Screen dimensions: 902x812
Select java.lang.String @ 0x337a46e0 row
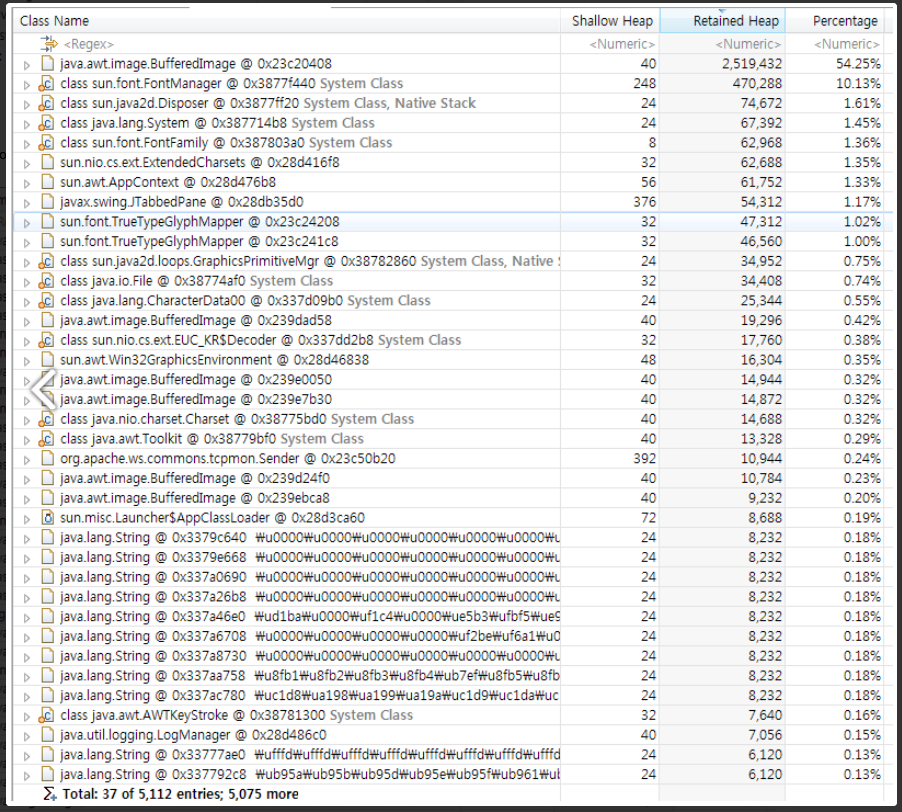[x=452, y=616]
